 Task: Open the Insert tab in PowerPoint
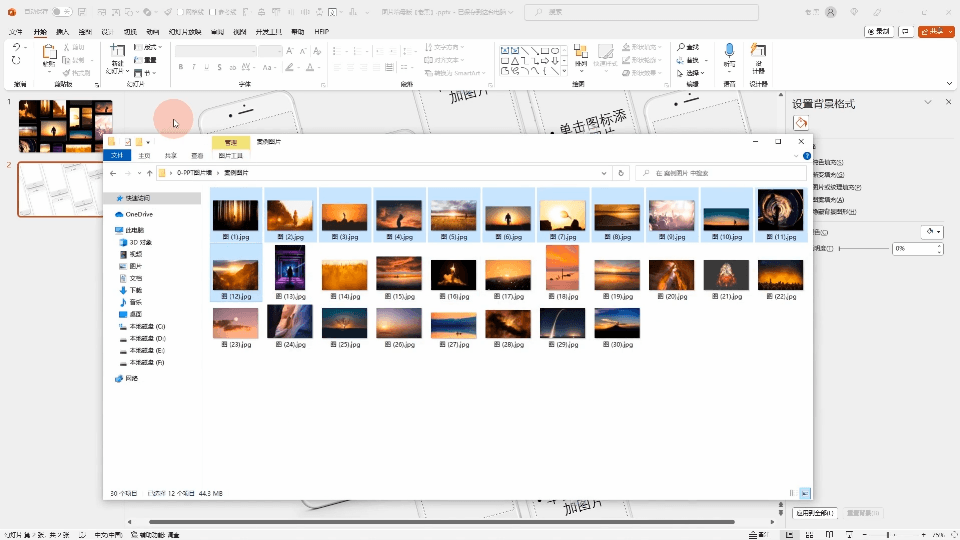pyautogui.click(x=62, y=32)
